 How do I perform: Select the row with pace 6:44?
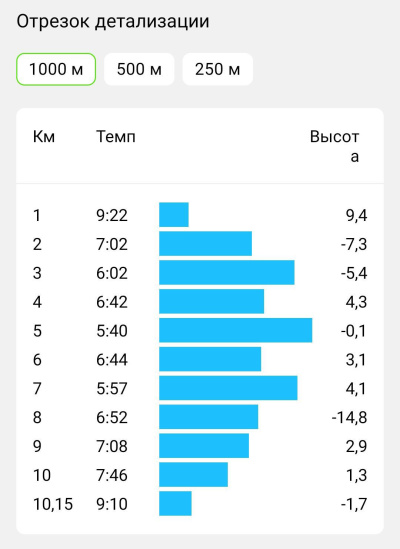200,359
